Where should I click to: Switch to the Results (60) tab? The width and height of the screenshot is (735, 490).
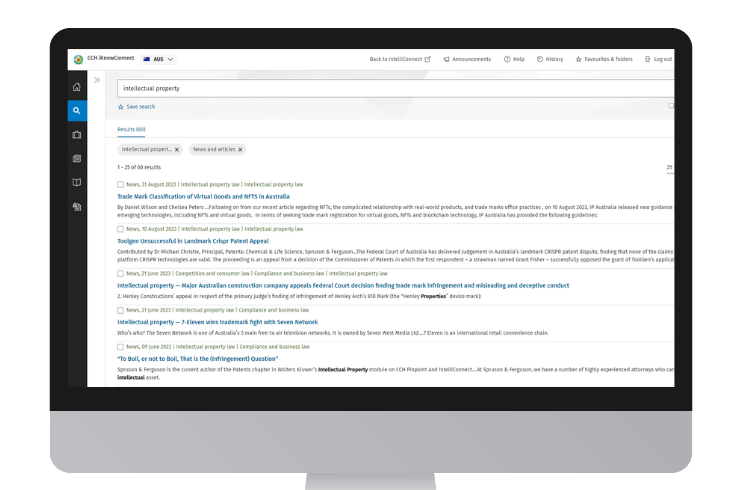point(131,129)
